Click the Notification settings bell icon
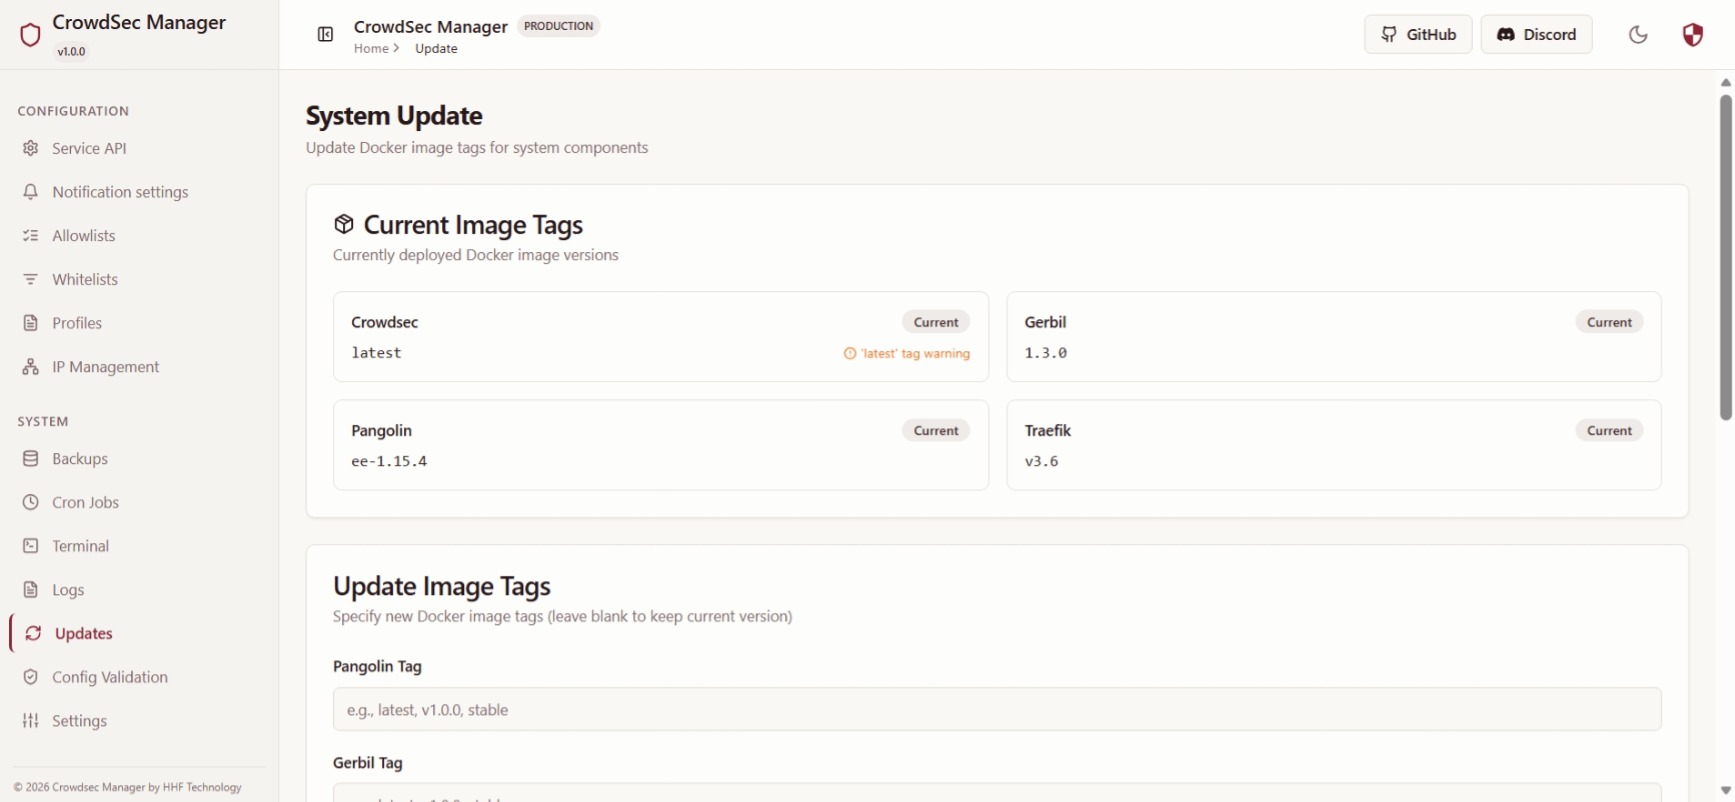 (31, 192)
